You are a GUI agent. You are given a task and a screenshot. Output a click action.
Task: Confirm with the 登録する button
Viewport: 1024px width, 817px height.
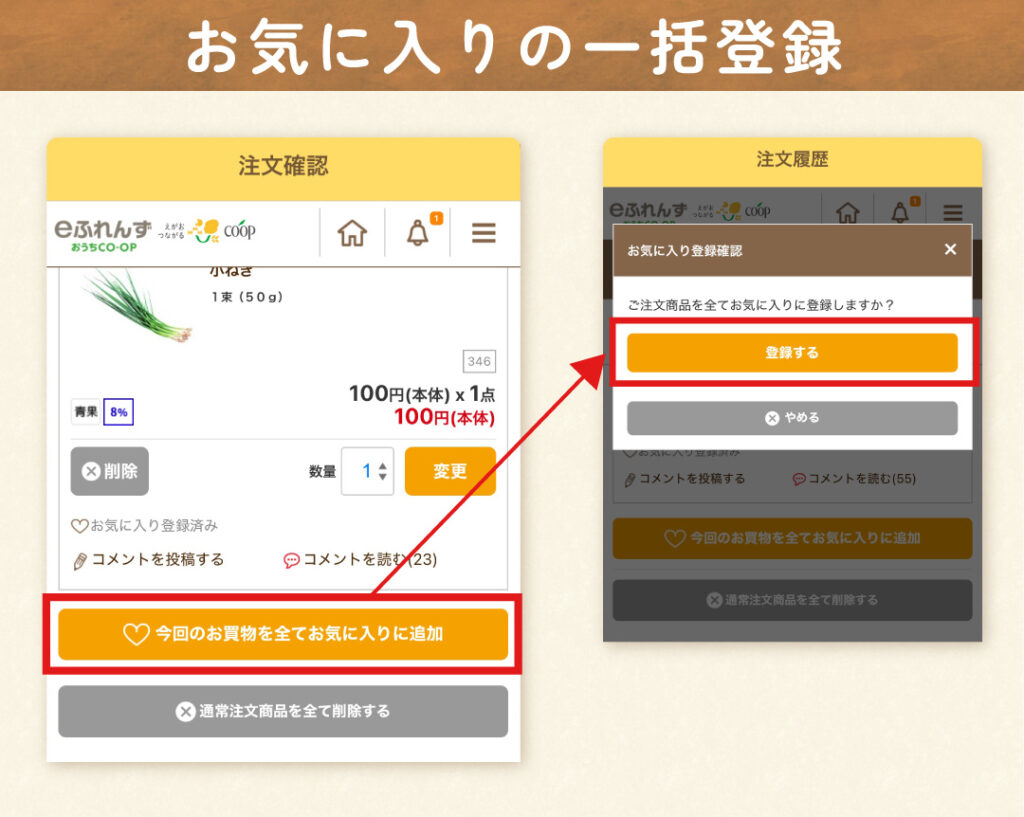coord(792,353)
